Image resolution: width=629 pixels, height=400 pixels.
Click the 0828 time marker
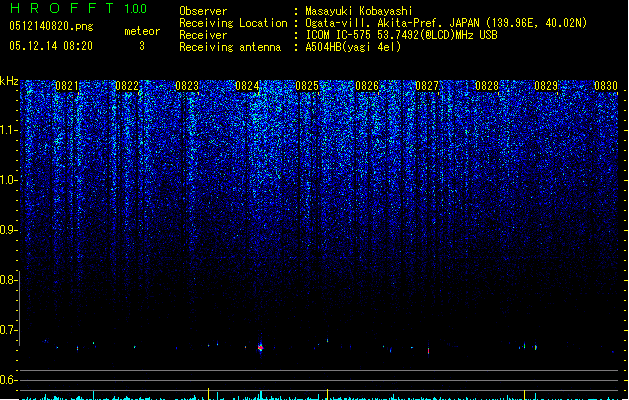487,86
